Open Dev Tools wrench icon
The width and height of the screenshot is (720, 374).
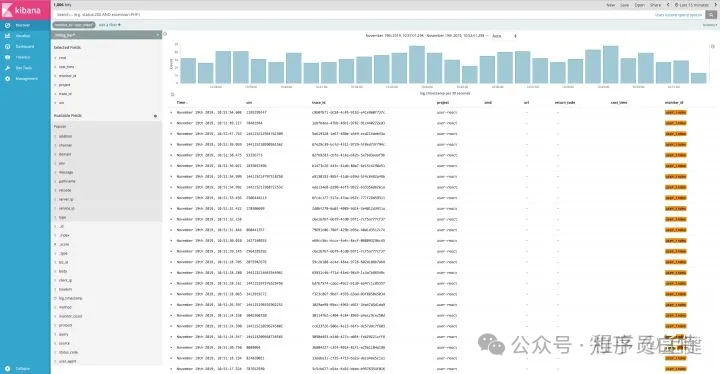pos(8,68)
